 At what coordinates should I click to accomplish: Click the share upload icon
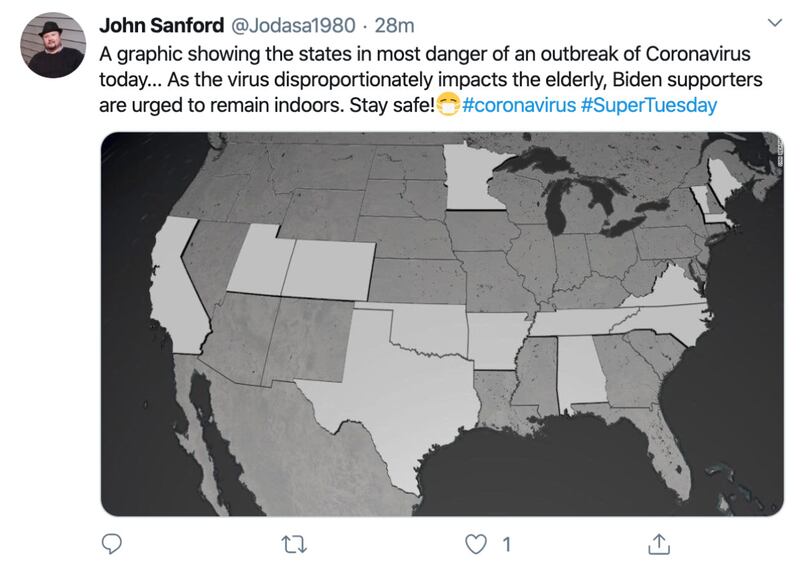click(661, 543)
